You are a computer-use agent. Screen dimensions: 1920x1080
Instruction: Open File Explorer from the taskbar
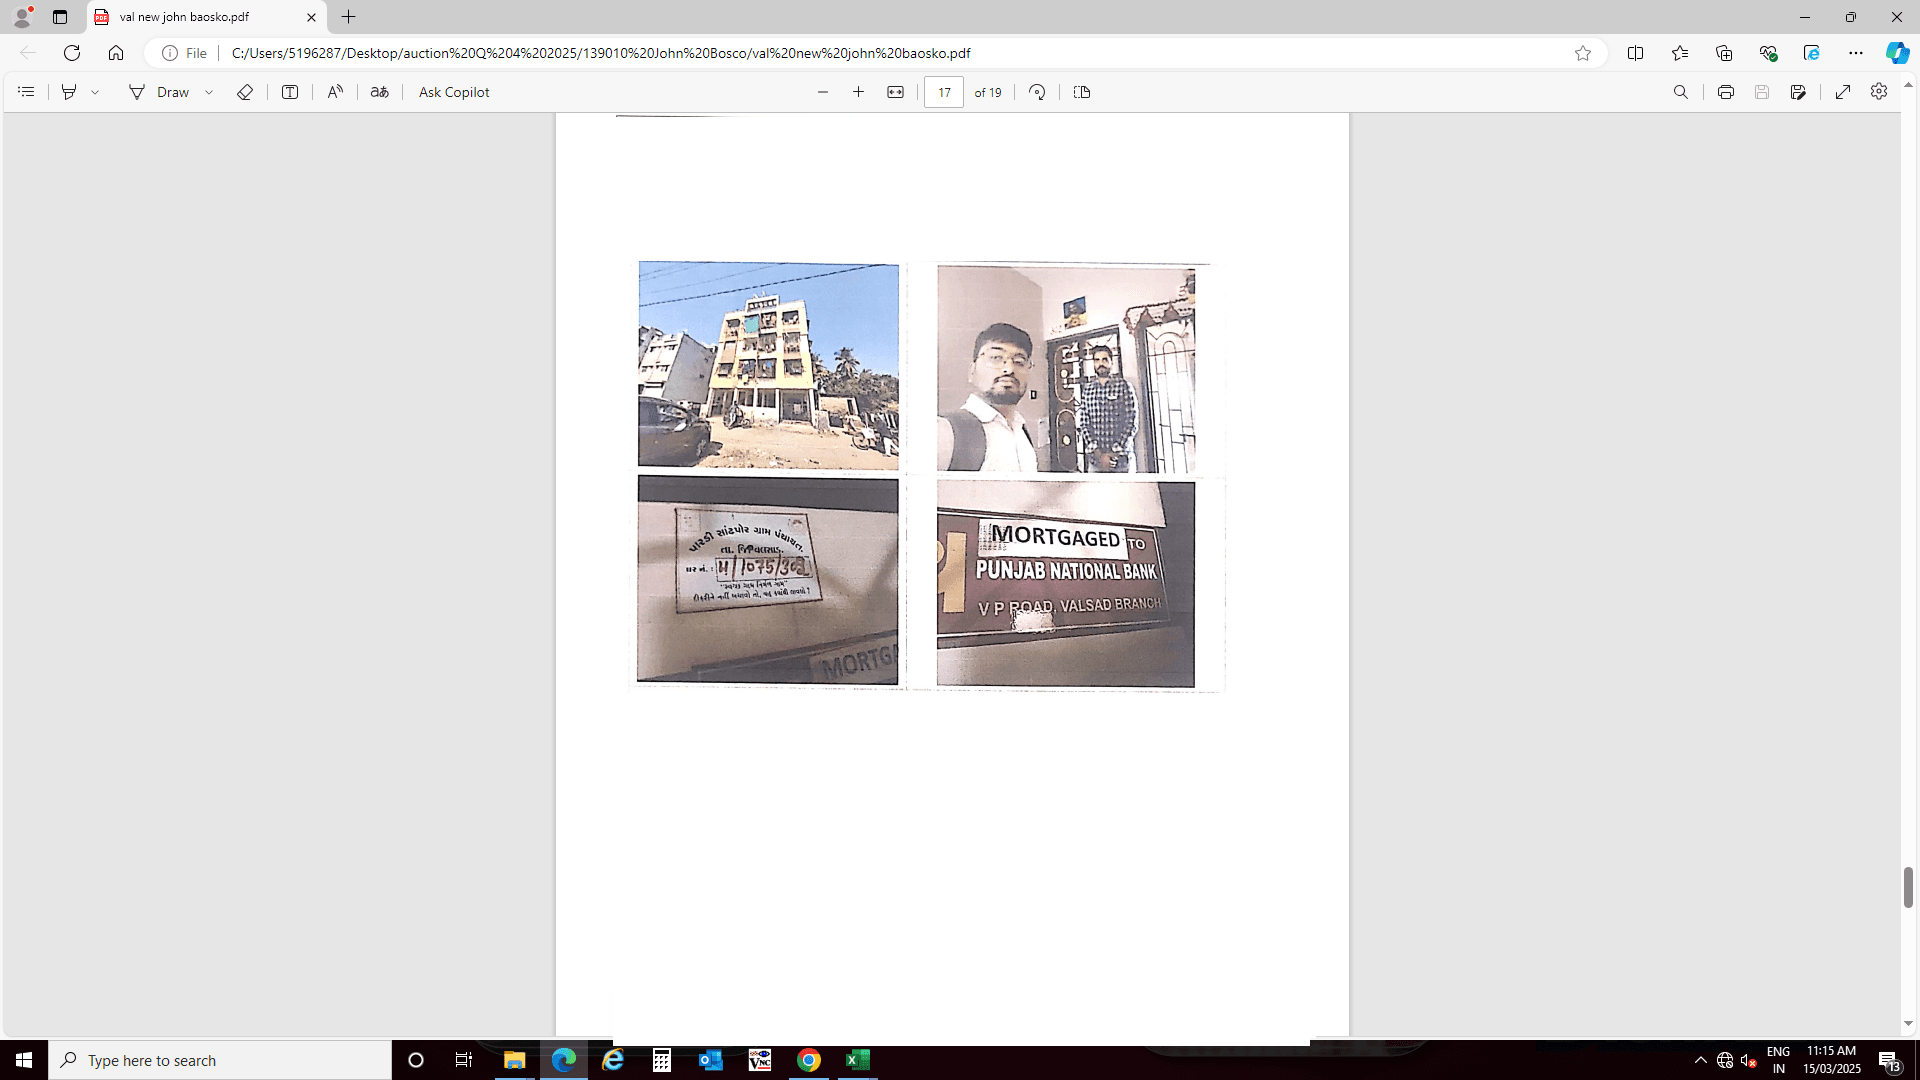(x=514, y=1060)
